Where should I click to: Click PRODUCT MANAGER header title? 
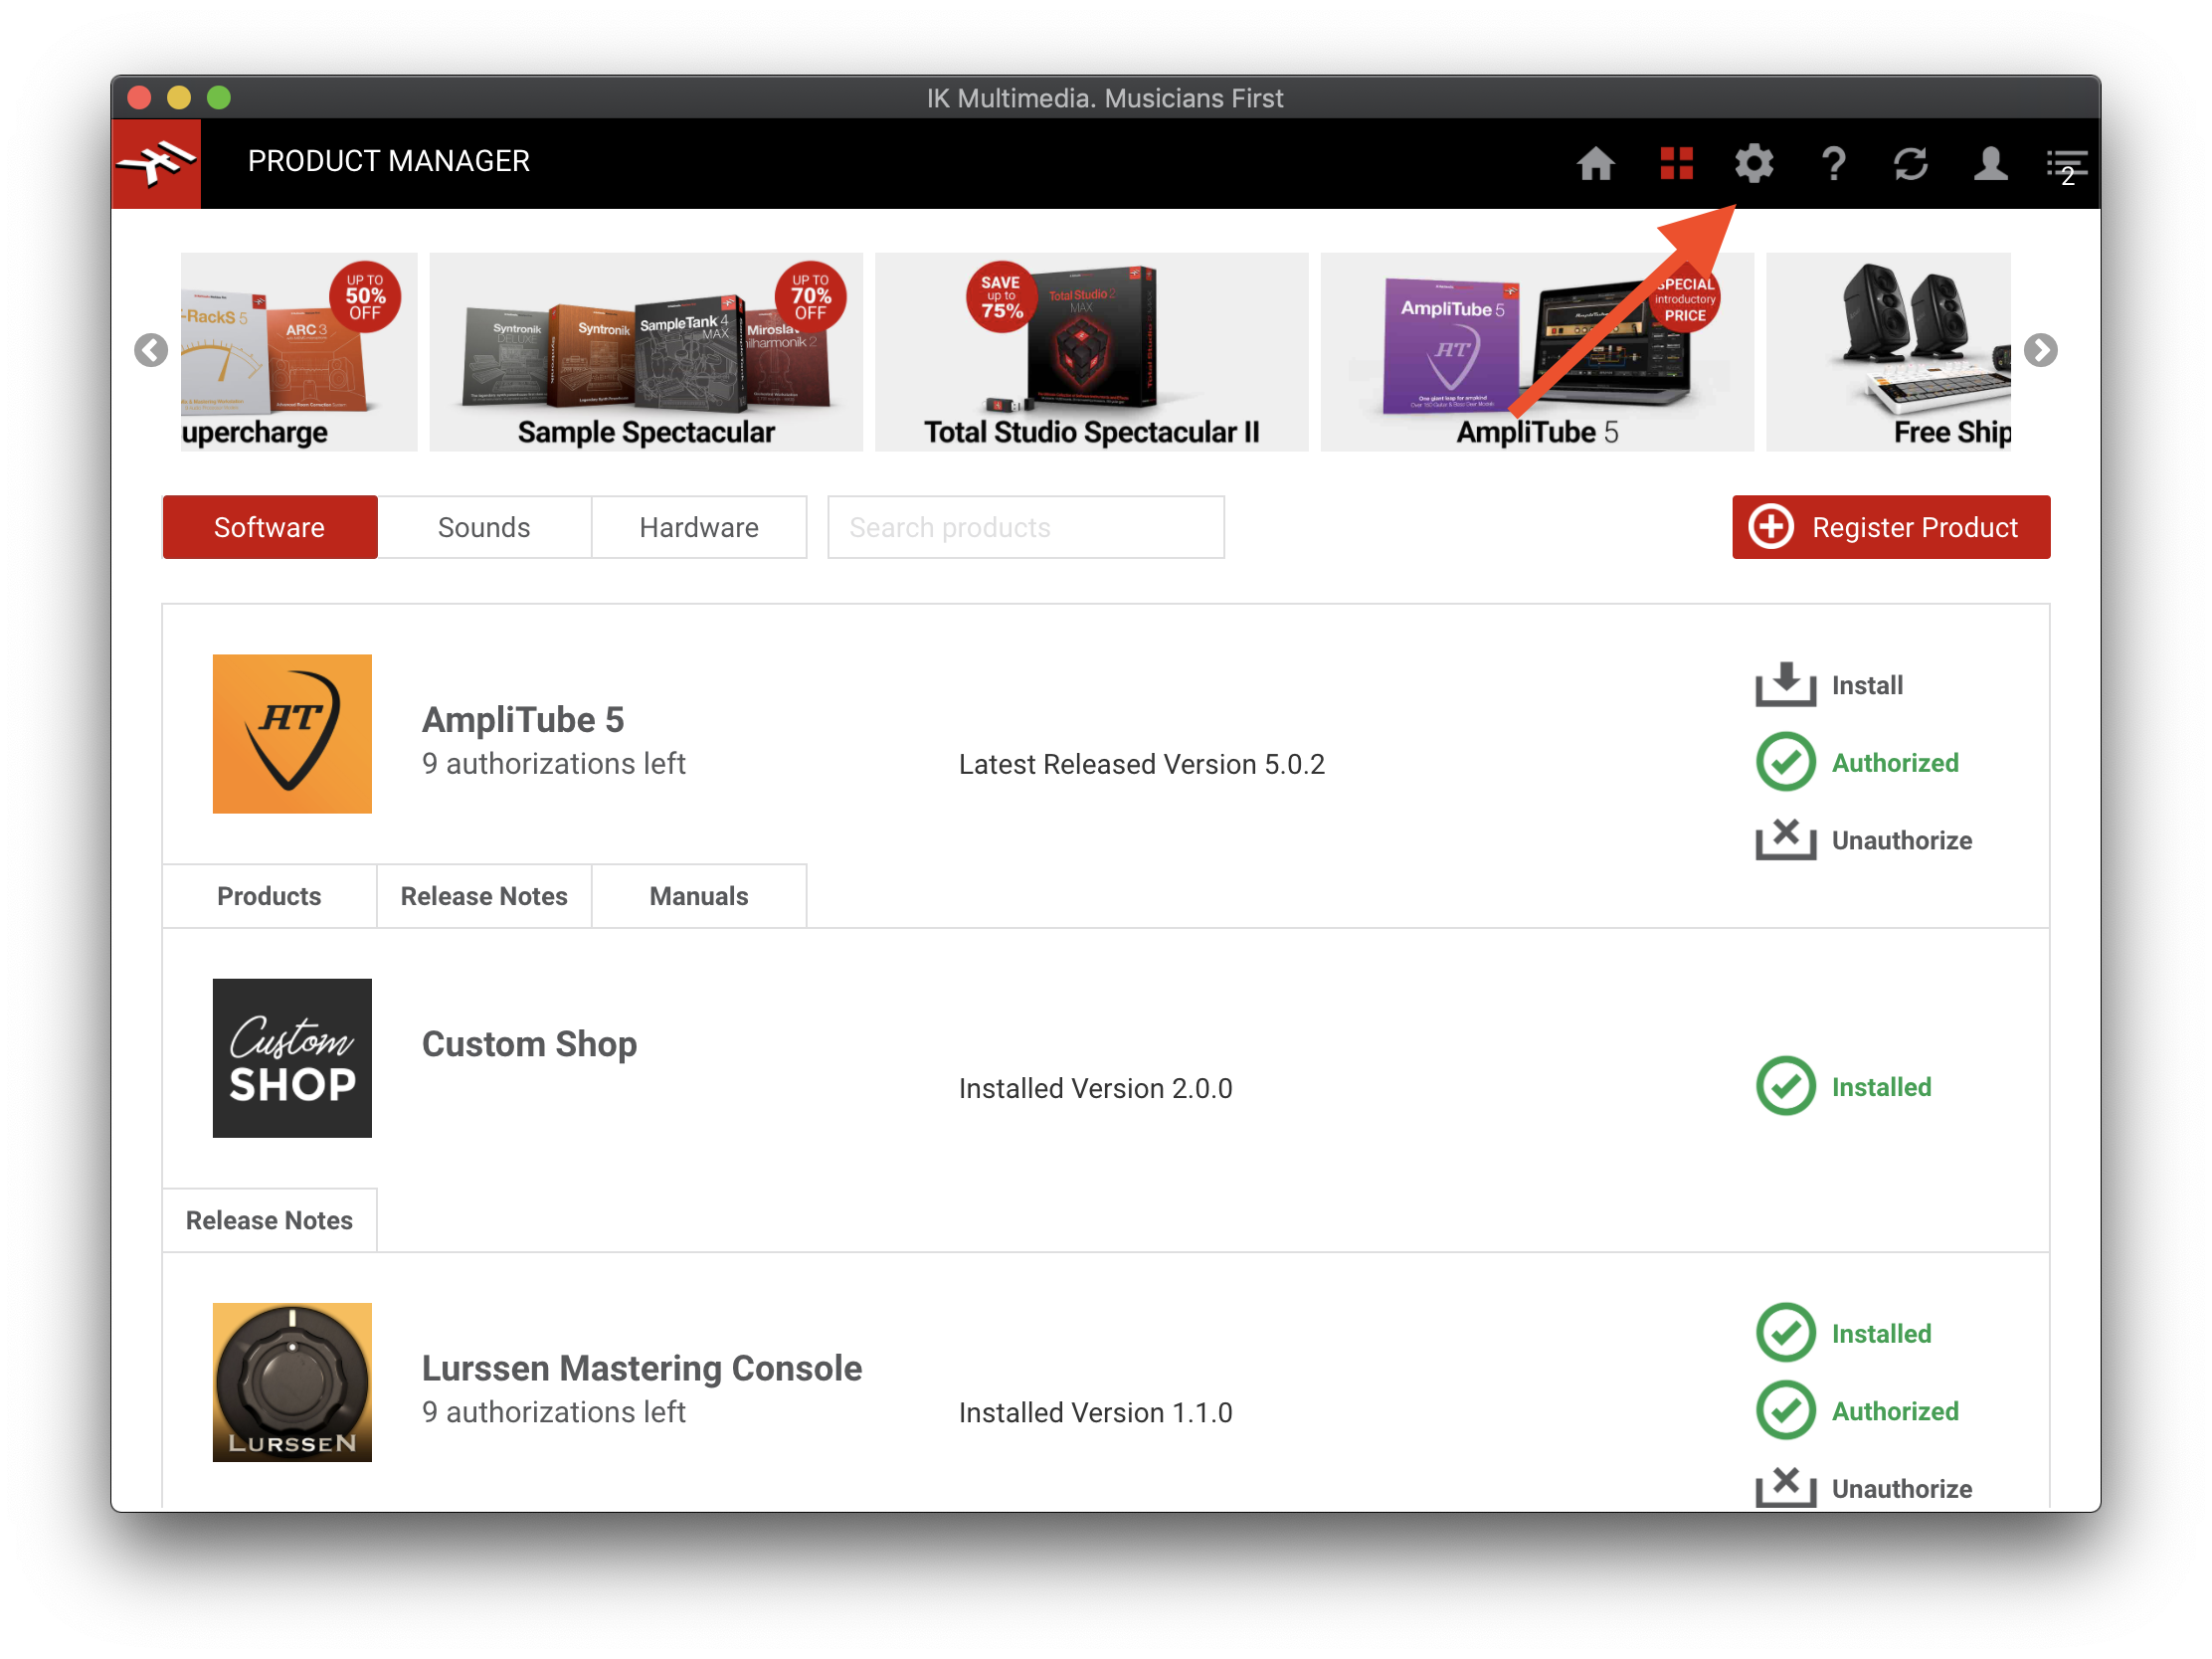click(389, 161)
